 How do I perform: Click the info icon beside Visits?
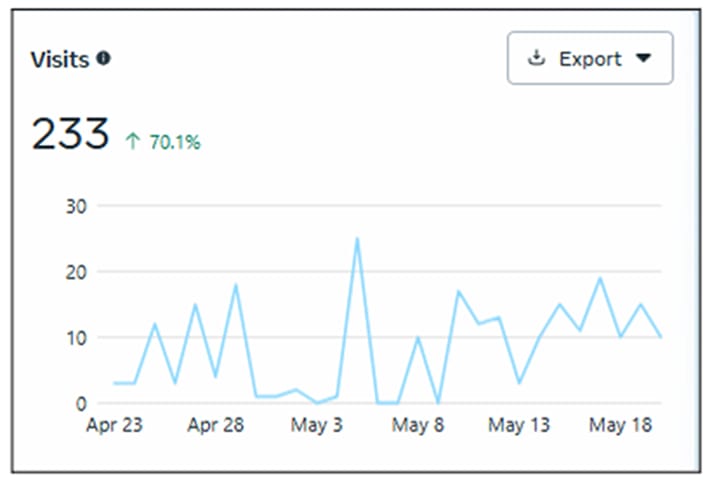(x=104, y=59)
